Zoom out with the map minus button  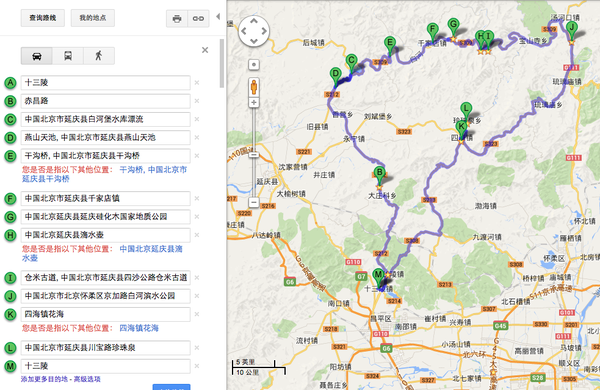[x=254, y=202]
